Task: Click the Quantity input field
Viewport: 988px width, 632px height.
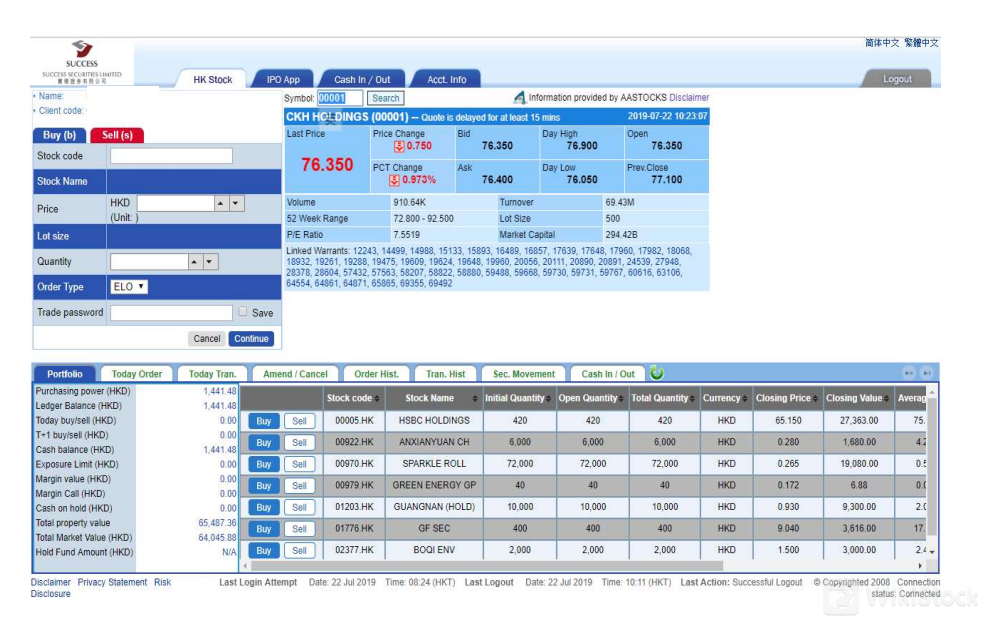Action: [x=149, y=261]
